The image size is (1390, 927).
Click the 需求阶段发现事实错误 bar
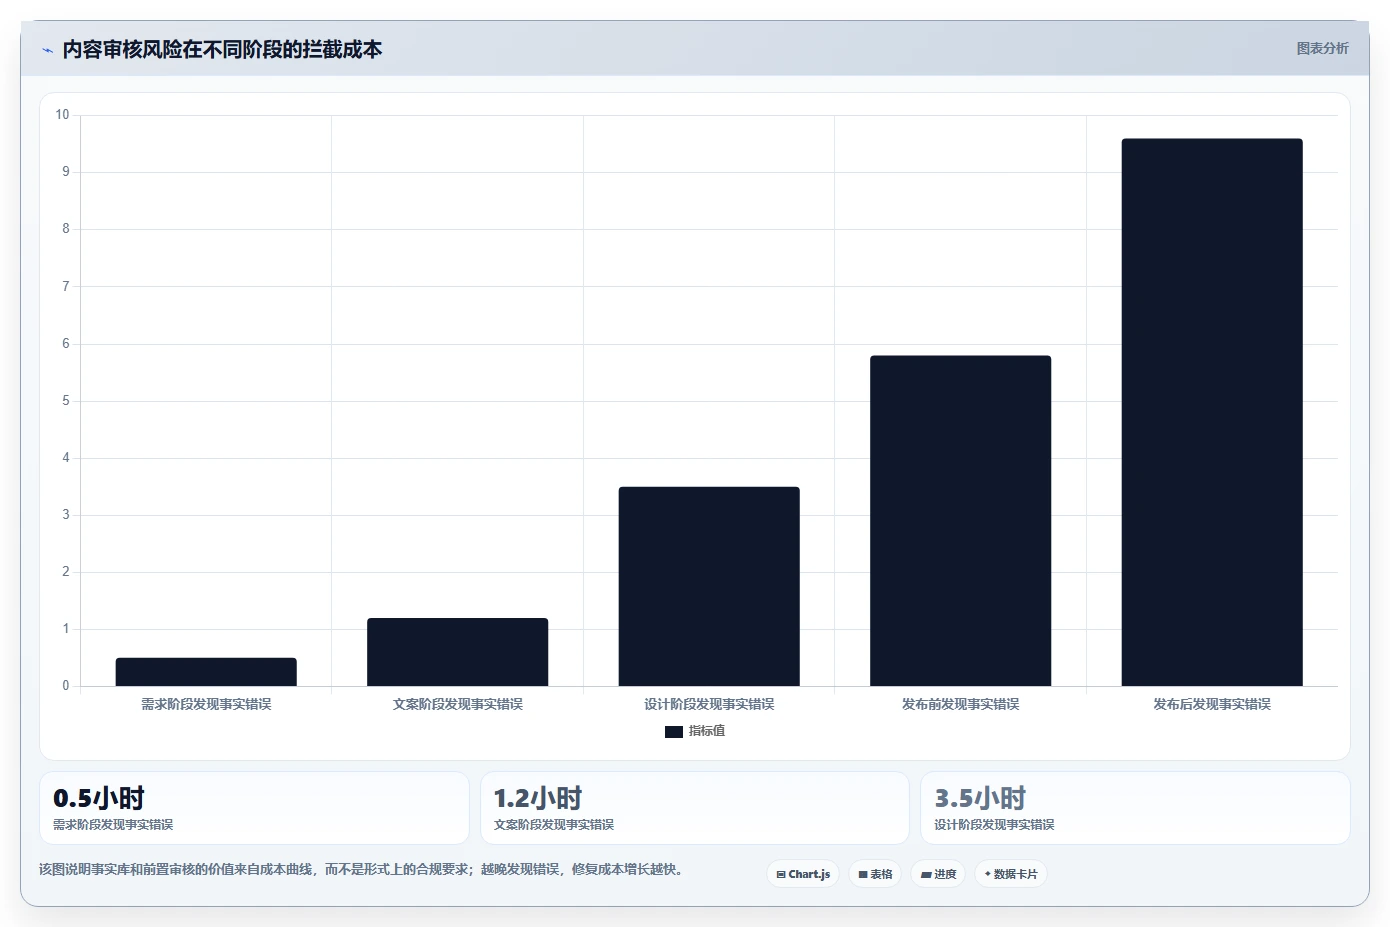click(x=206, y=672)
